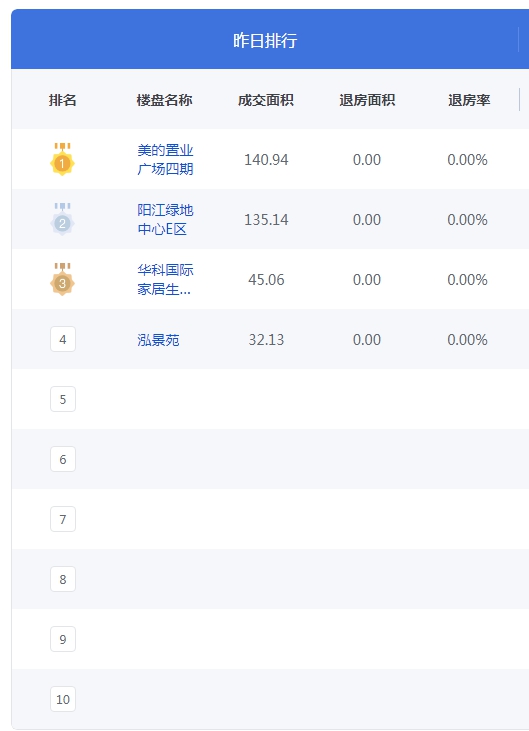
Task: Open 美的置业广场四期 property link
Action: (x=165, y=159)
